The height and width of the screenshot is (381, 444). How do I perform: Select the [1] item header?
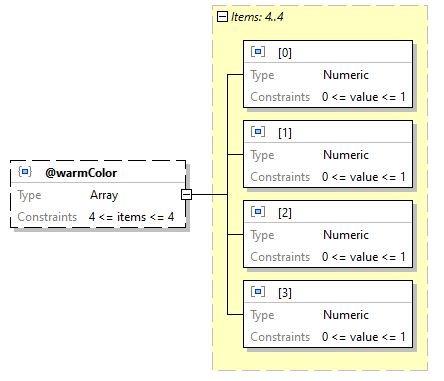(328, 132)
